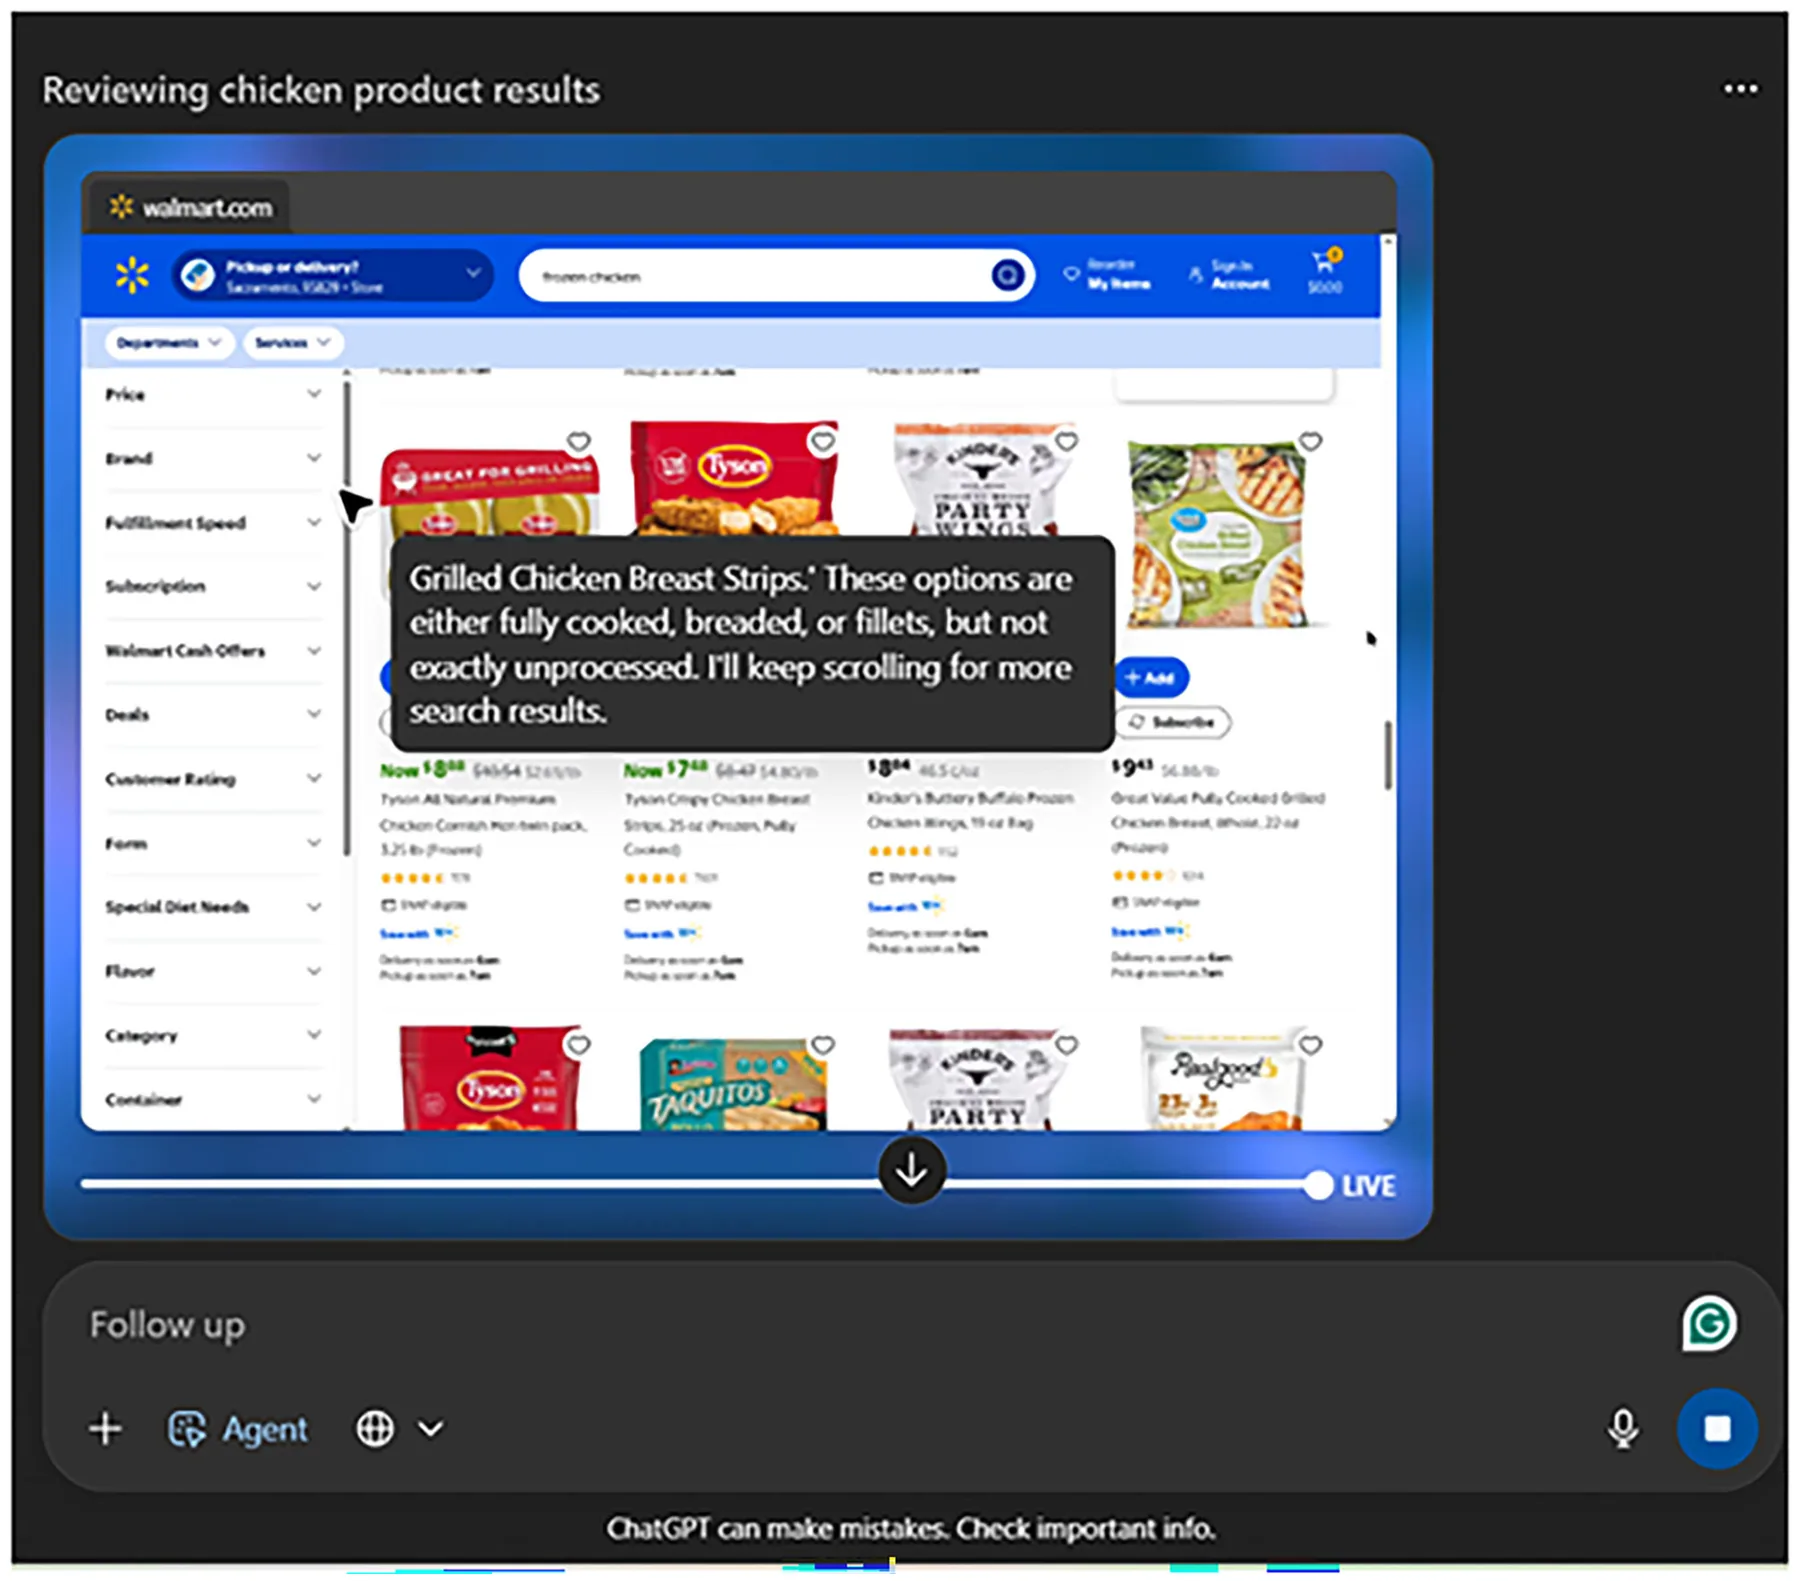Click the timeline slider handle
Viewport: 1800px width, 1581px height.
pos(1318,1185)
